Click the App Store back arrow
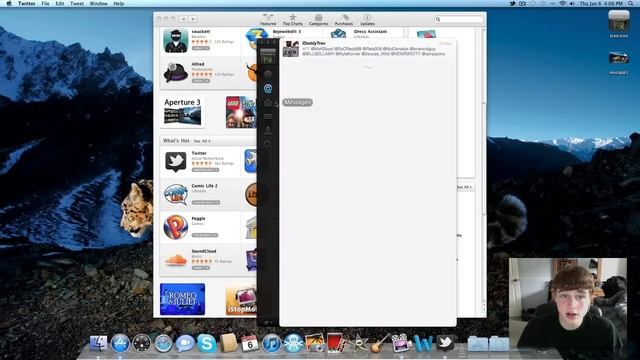This screenshot has width=640, height=360. [183, 19]
